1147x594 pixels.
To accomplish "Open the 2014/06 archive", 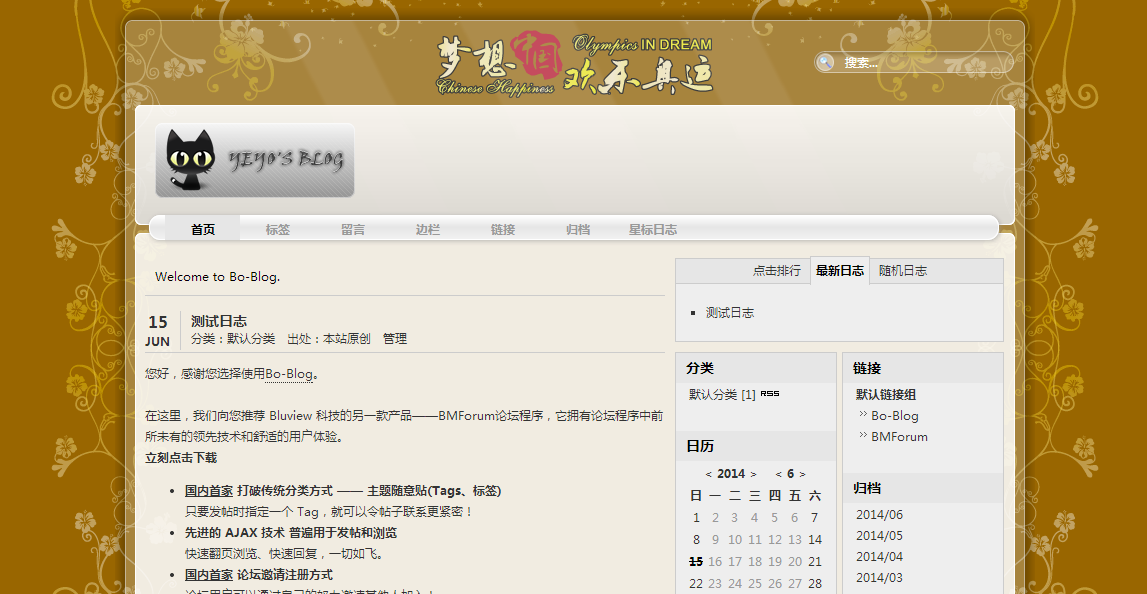I will coord(879,515).
